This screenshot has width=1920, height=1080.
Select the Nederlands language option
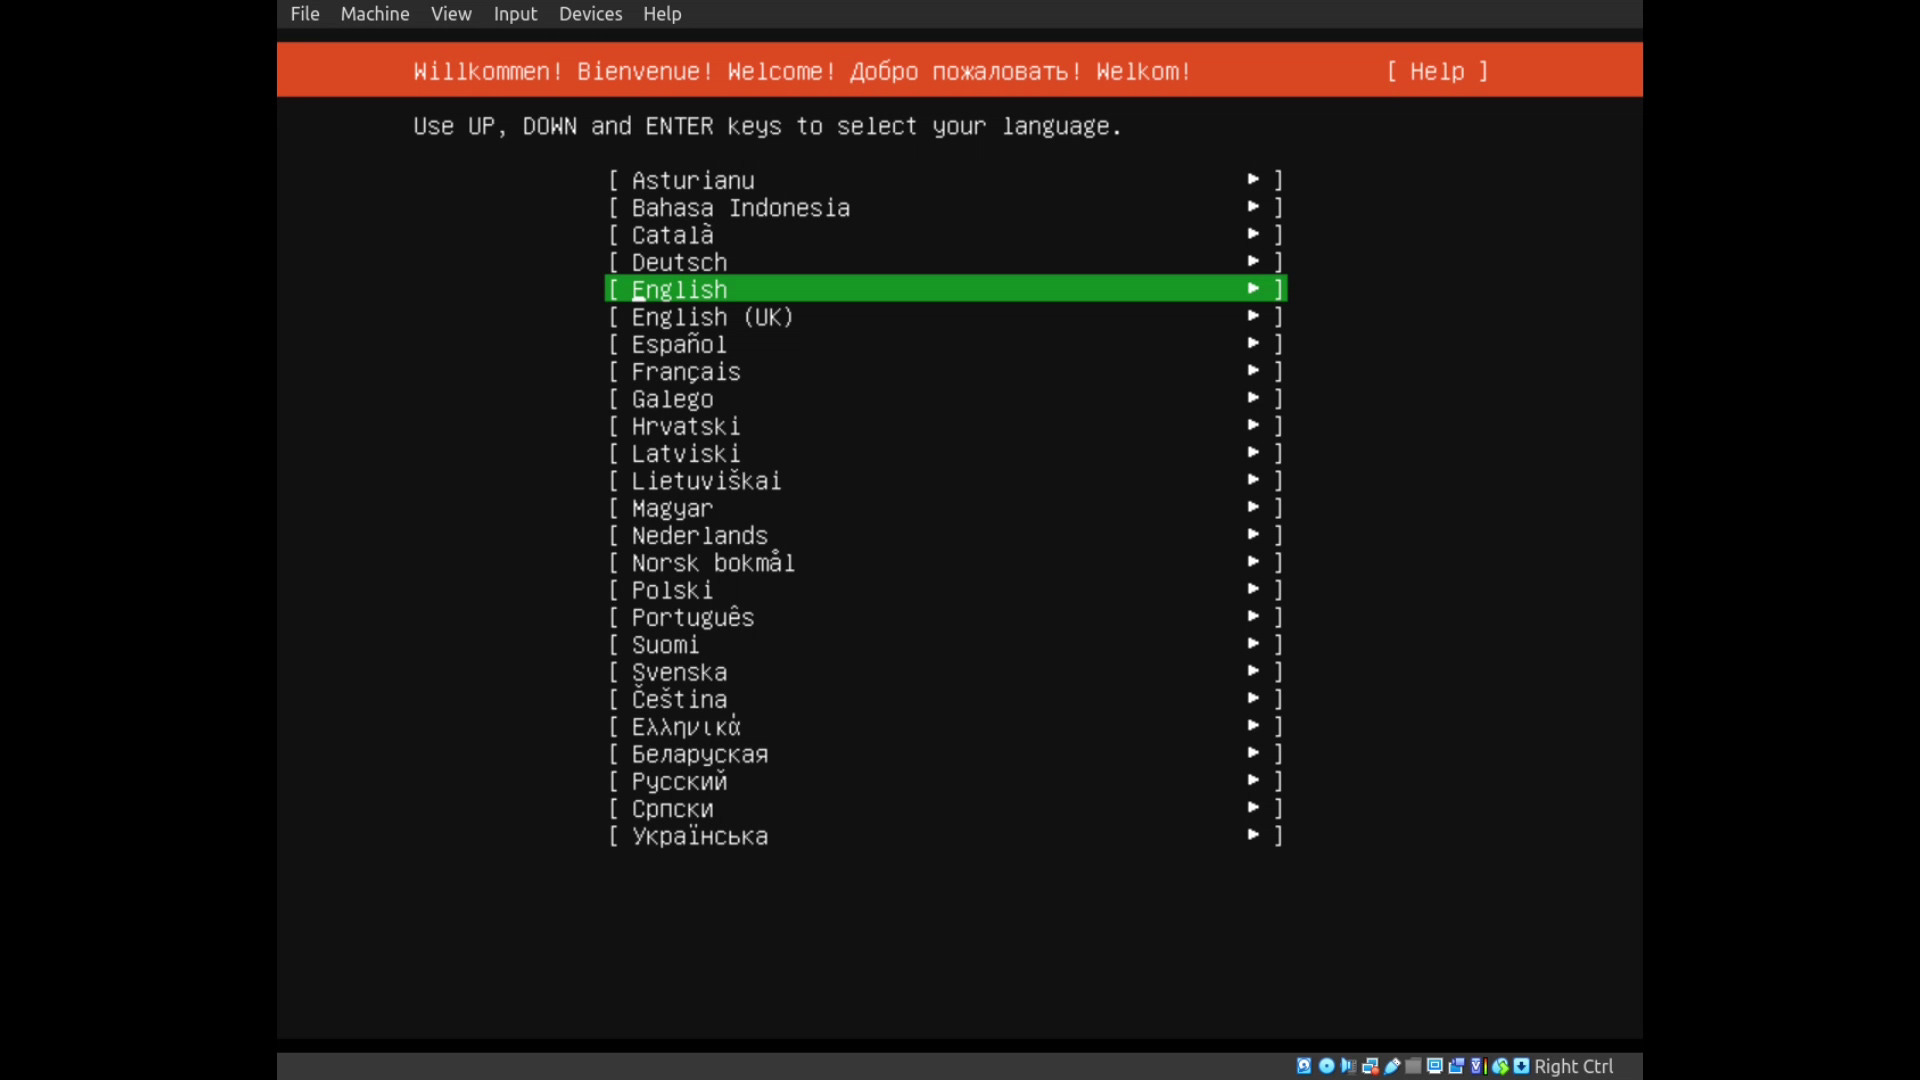[x=699, y=535]
